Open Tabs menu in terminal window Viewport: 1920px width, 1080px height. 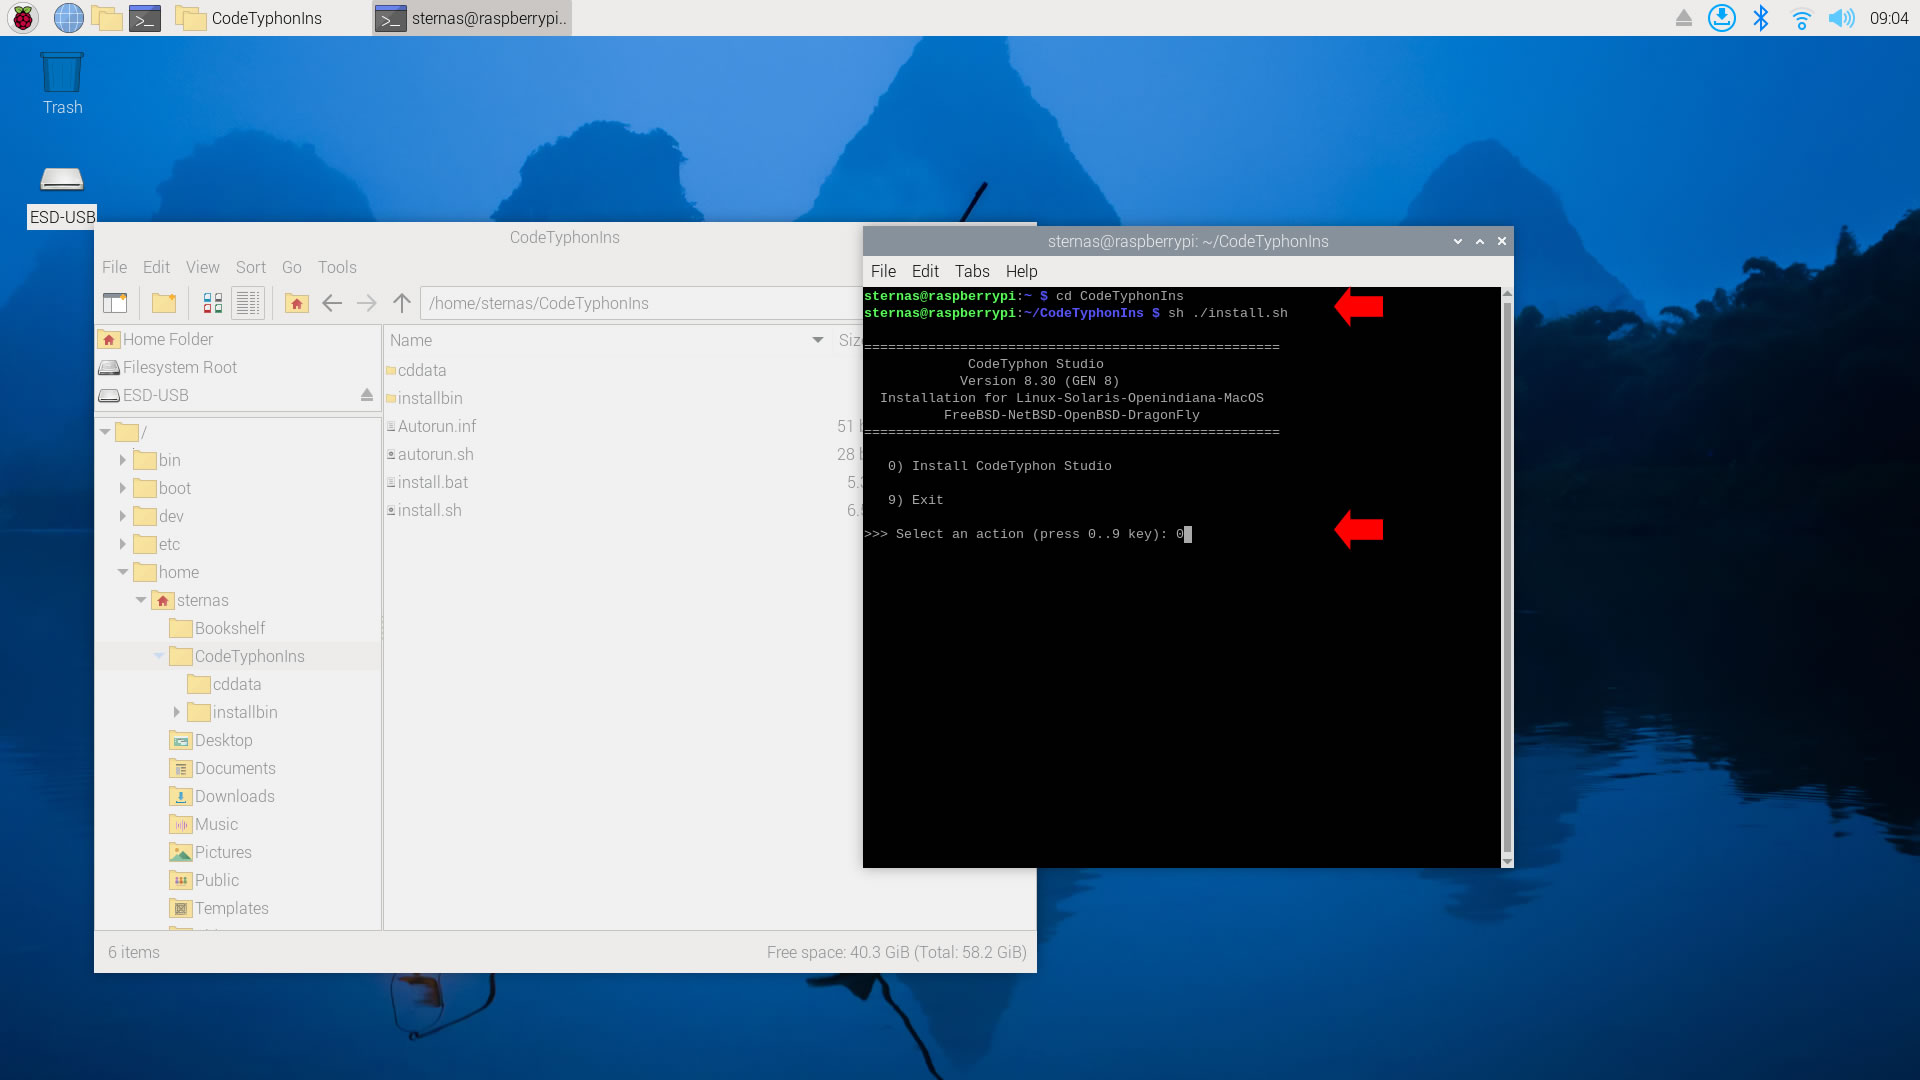pyautogui.click(x=972, y=271)
